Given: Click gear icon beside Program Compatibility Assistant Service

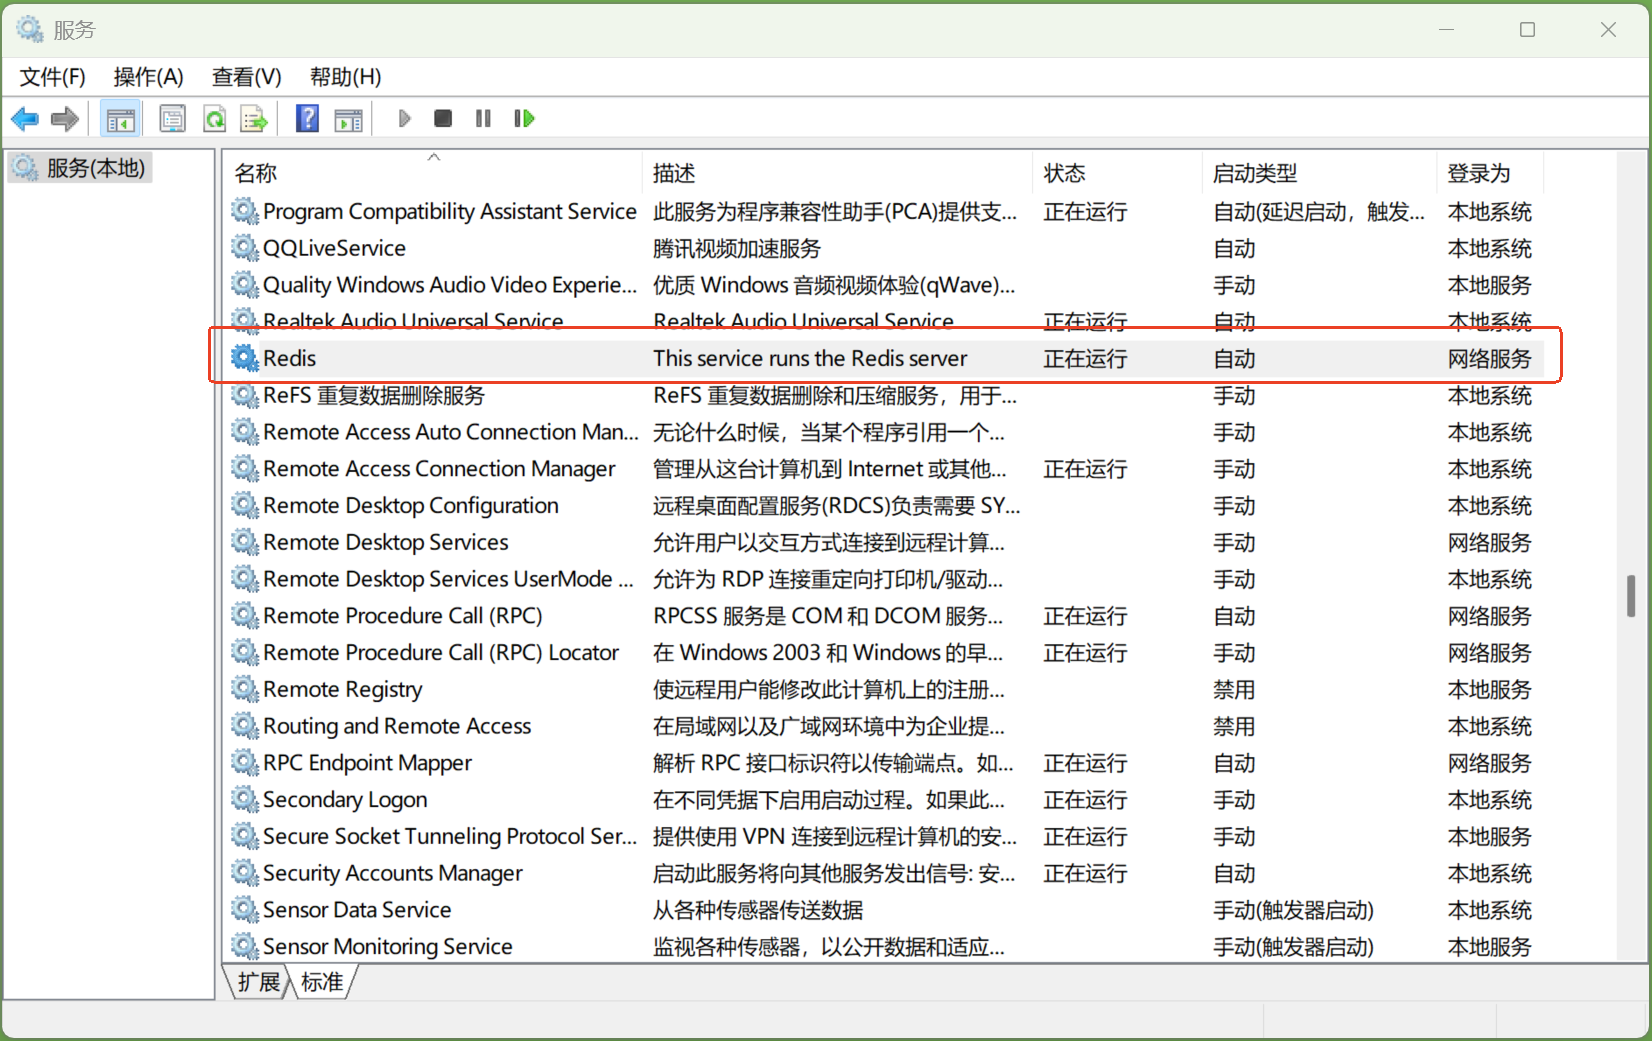Looking at the screenshot, I should (245, 210).
